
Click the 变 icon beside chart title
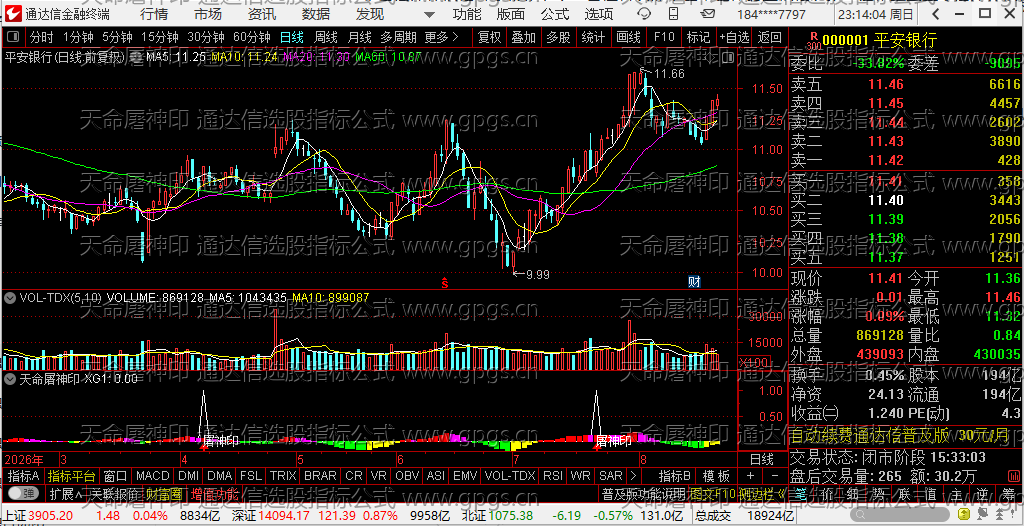(x=135, y=58)
